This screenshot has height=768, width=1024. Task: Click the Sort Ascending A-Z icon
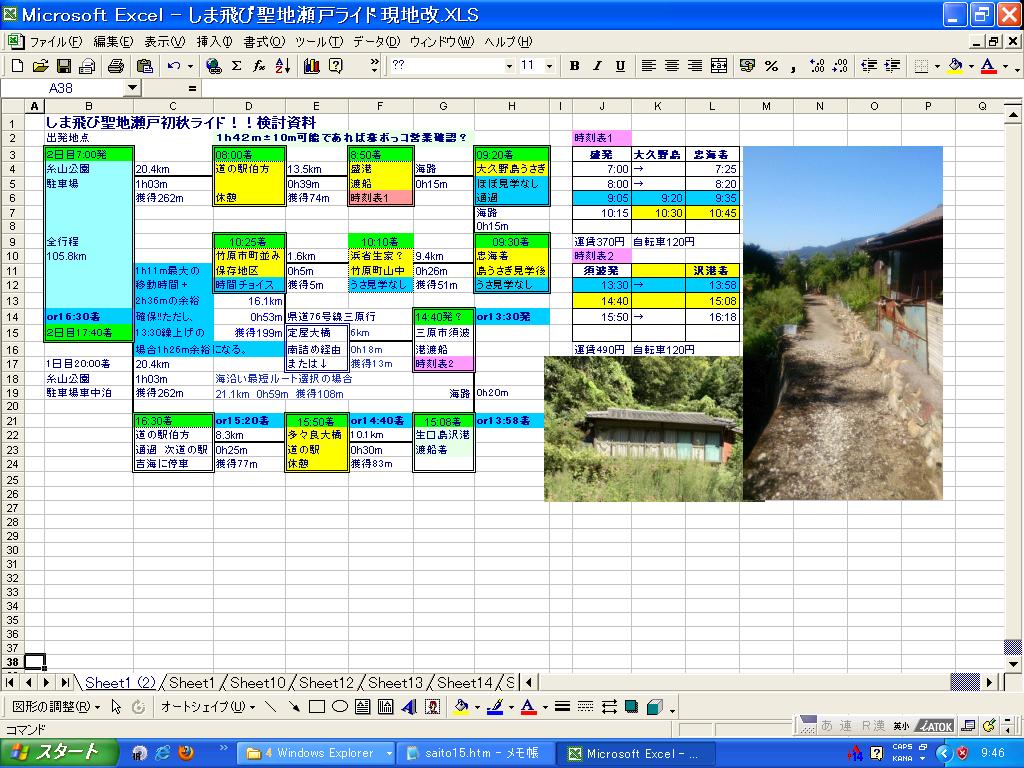tap(282, 66)
